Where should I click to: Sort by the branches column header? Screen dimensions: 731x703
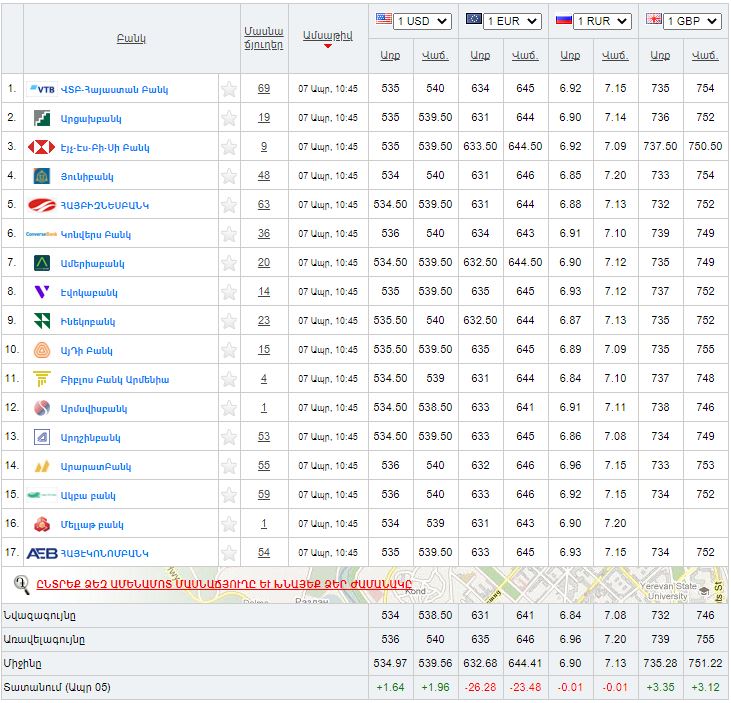[264, 38]
